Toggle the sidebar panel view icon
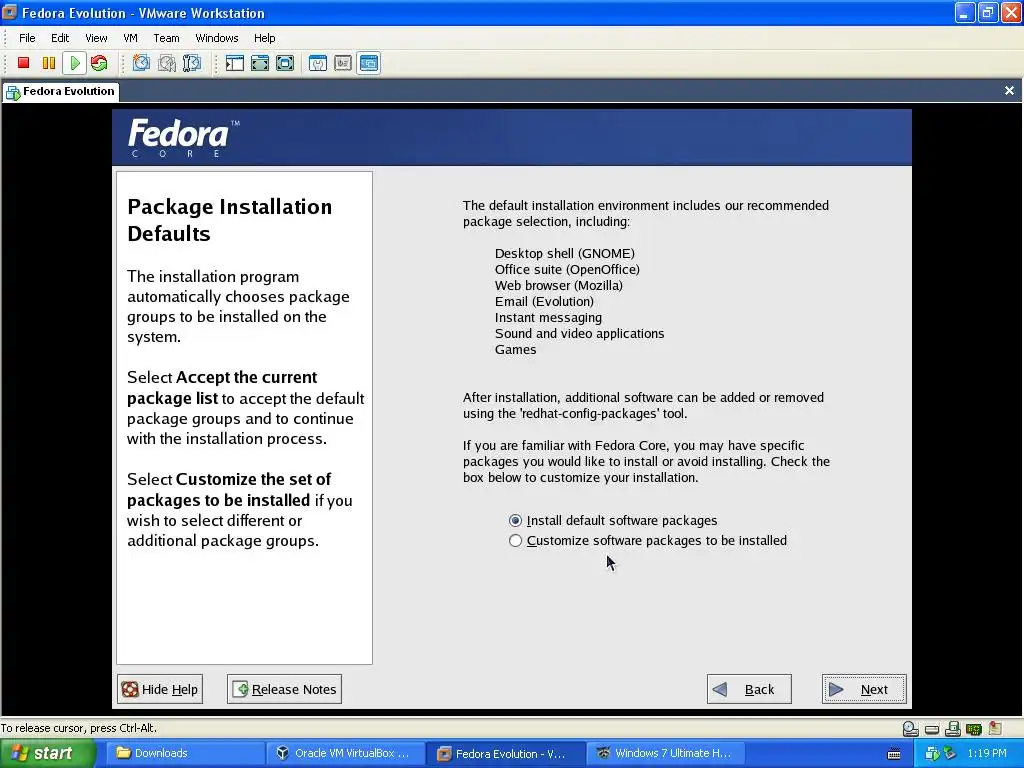 pyautogui.click(x=234, y=63)
